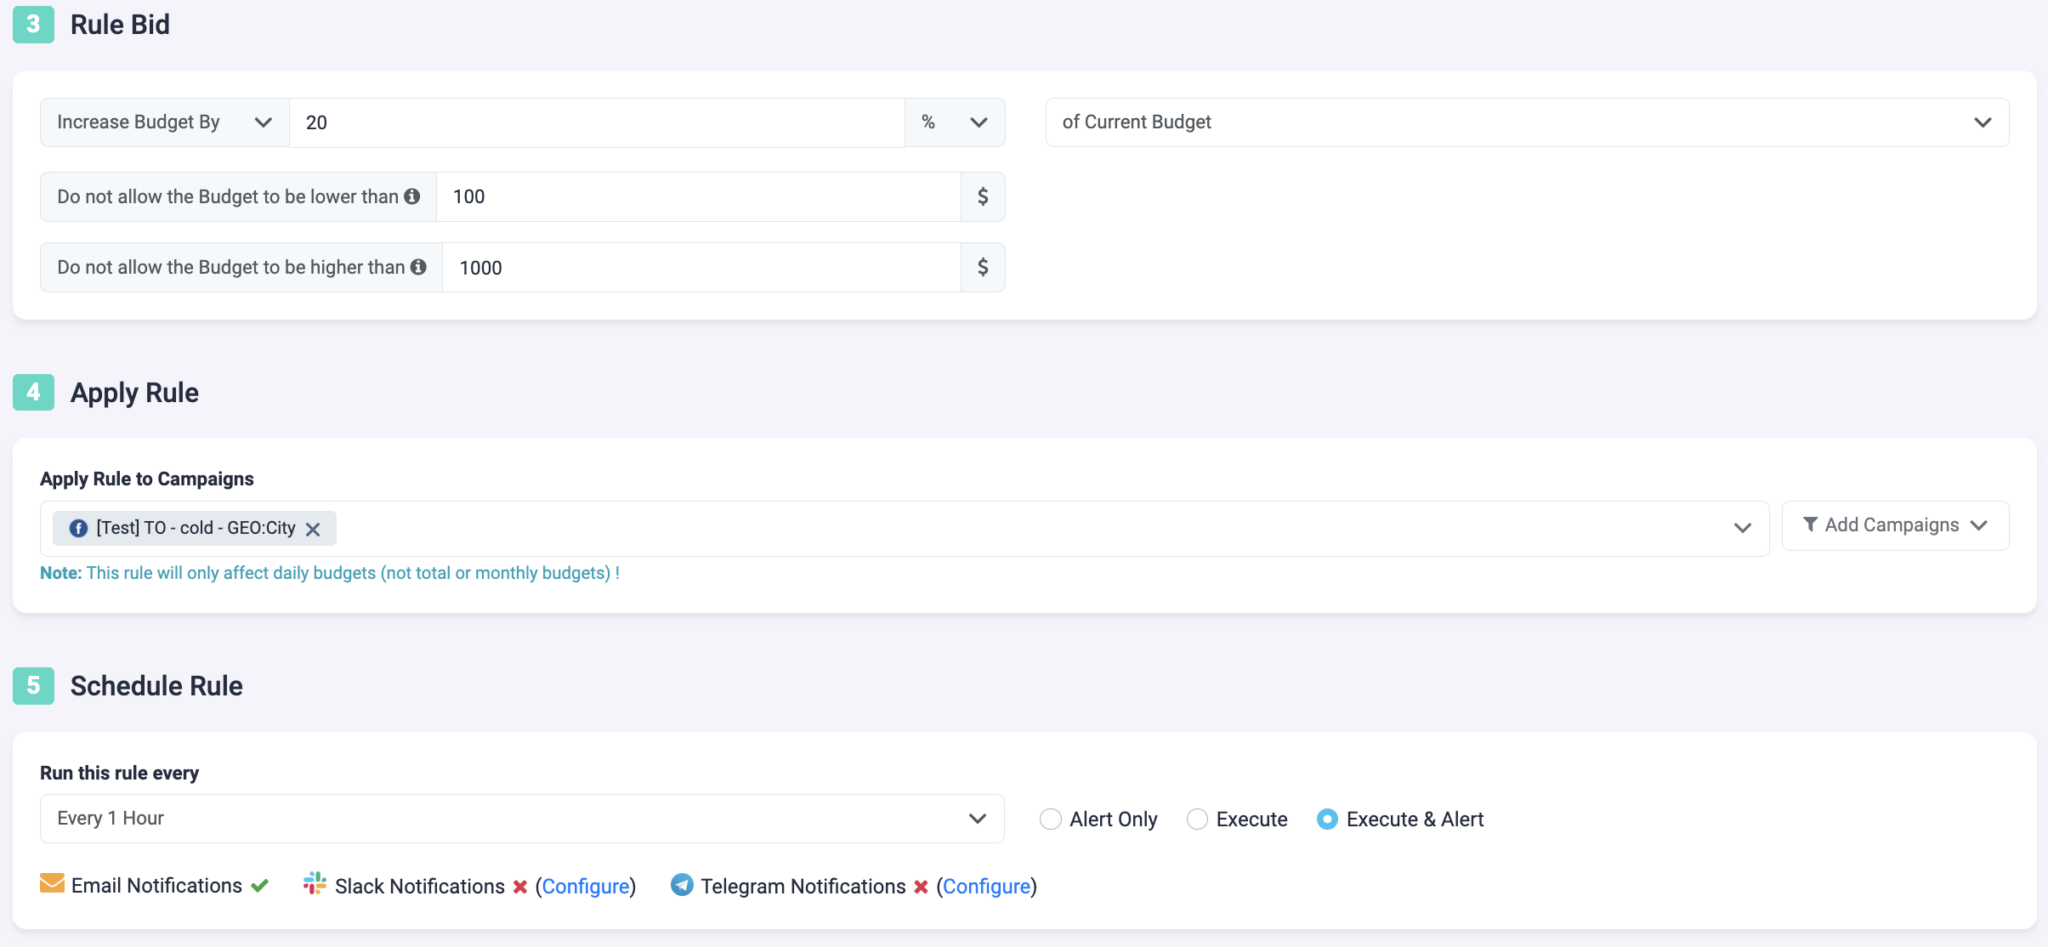Open the Add Campaigns menu
The image size is (2048, 947).
click(1894, 524)
